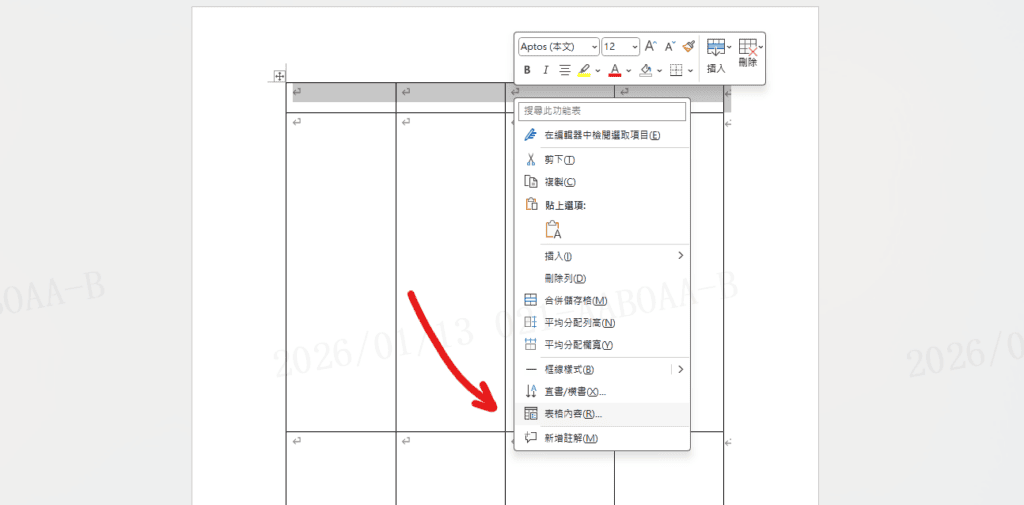The height and width of the screenshot is (505, 1024).
Task: Click the shading paint bucket icon
Action: [x=645, y=70]
